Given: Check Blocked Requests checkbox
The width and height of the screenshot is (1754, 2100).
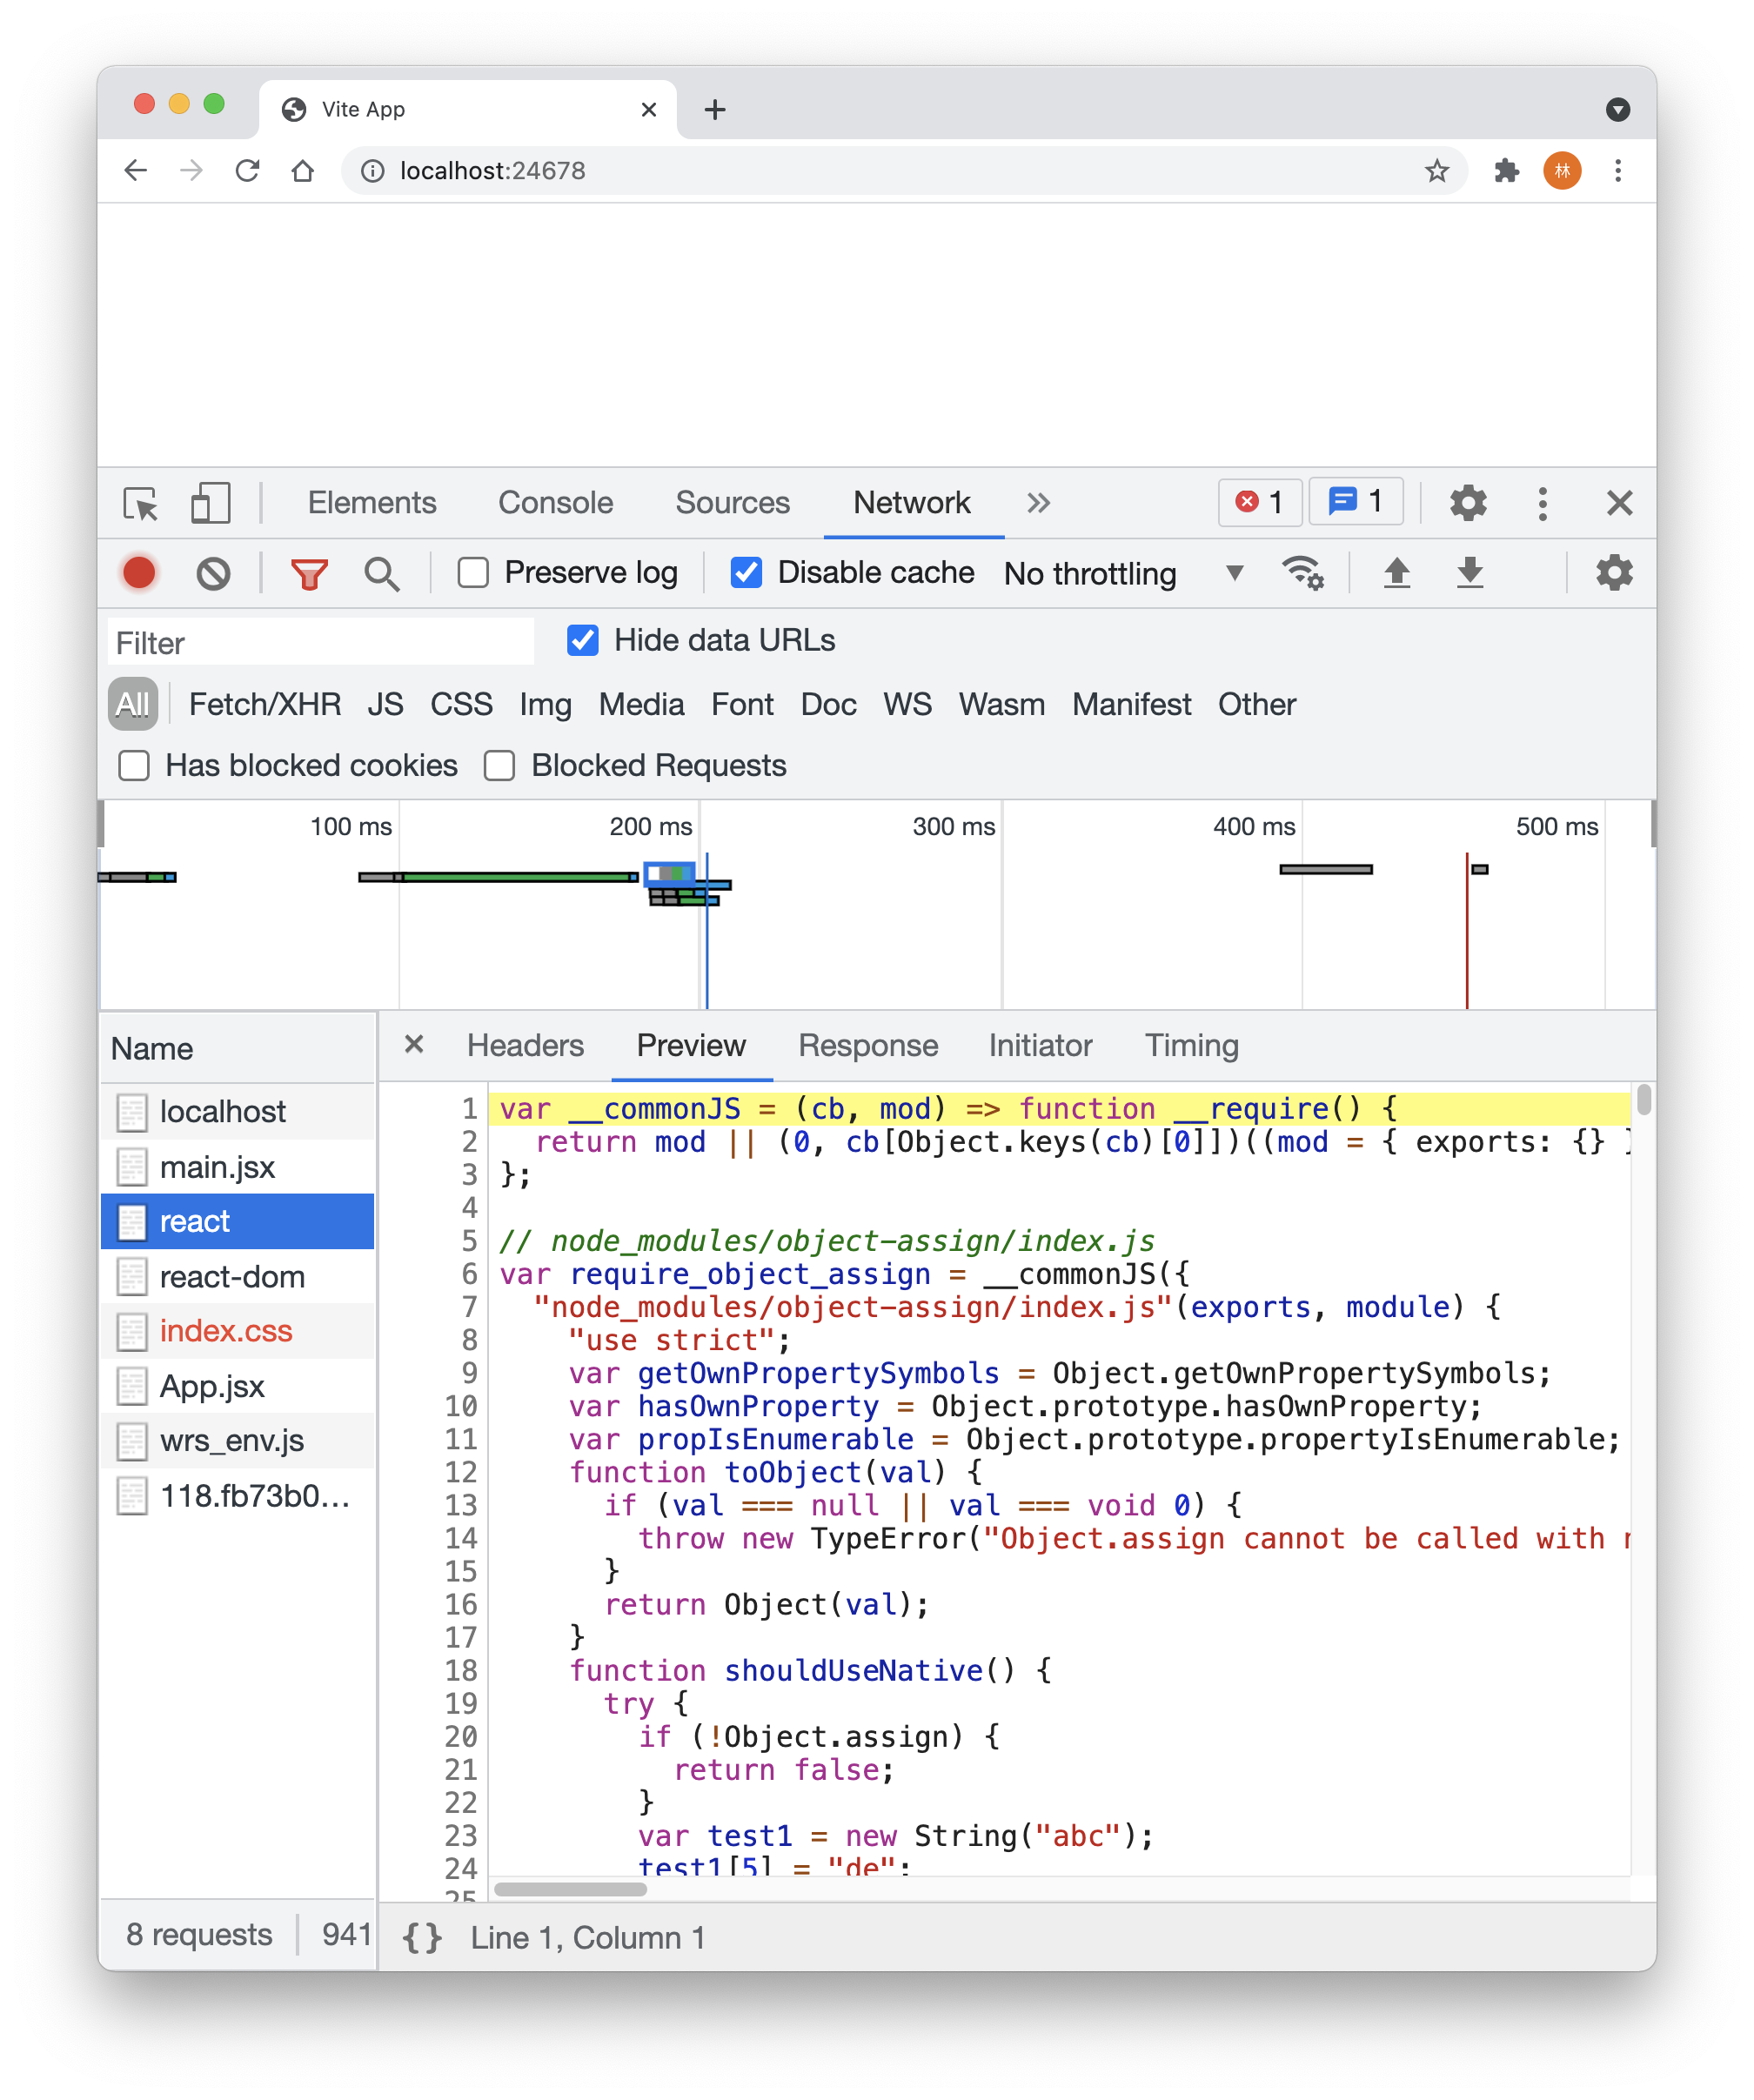Looking at the screenshot, I should pyautogui.click(x=499, y=766).
